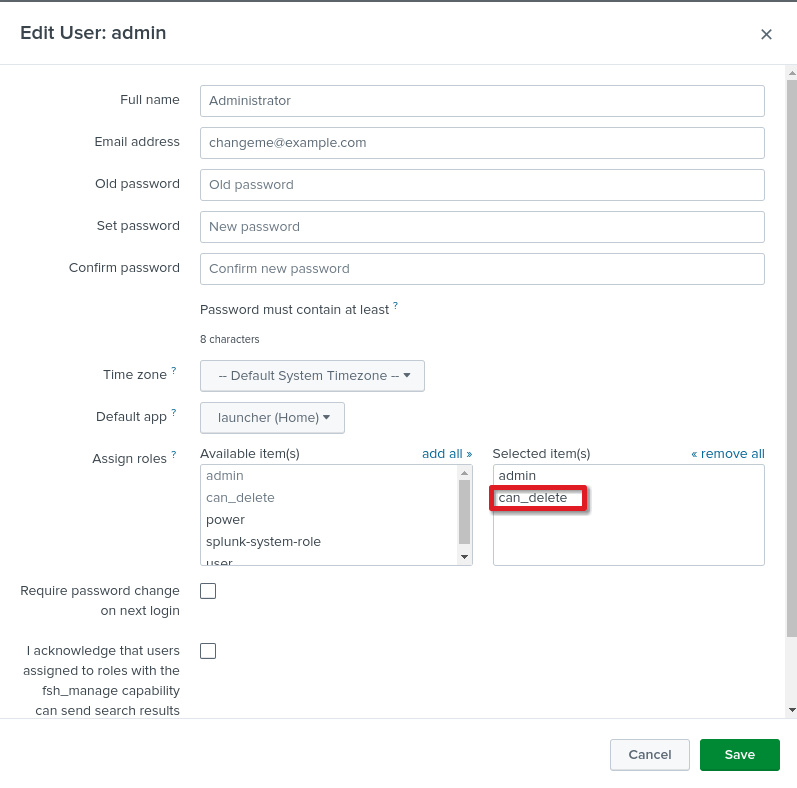Select power role from available items
Screen dimensions: 797x788
point(226,520)
